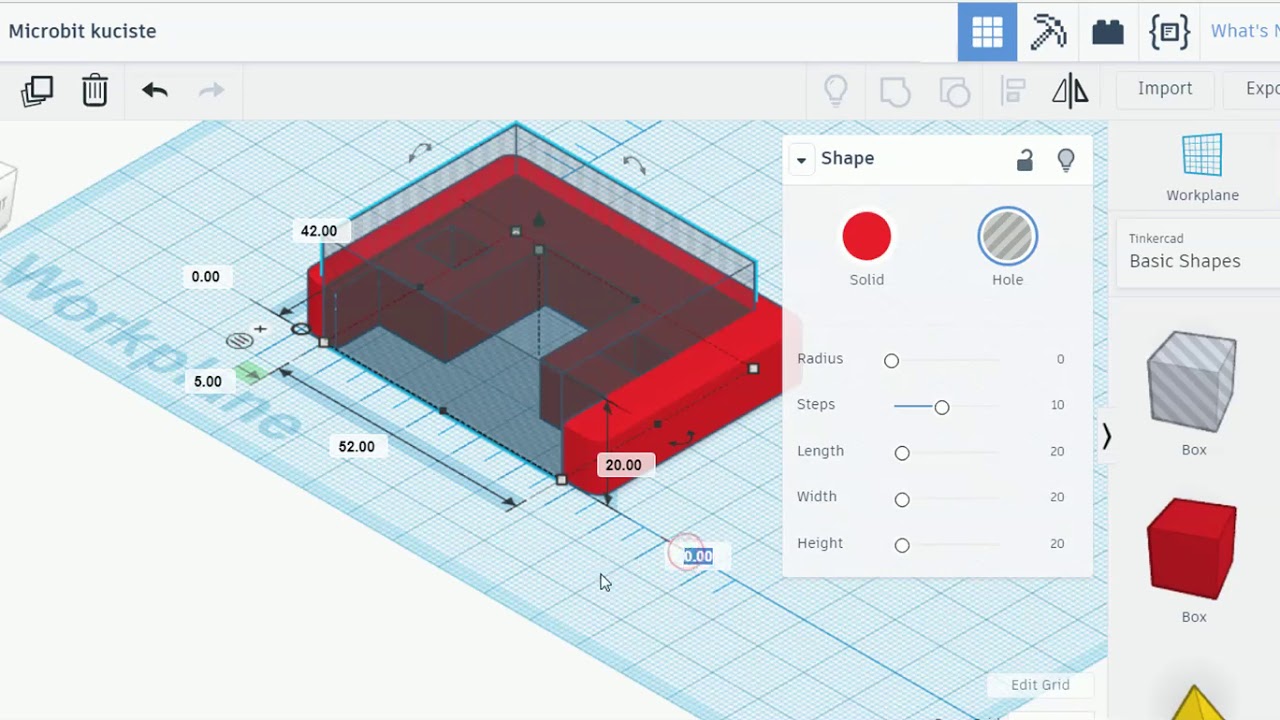
Task: Open the What's New link
Action: click(x=1244, y=32)
